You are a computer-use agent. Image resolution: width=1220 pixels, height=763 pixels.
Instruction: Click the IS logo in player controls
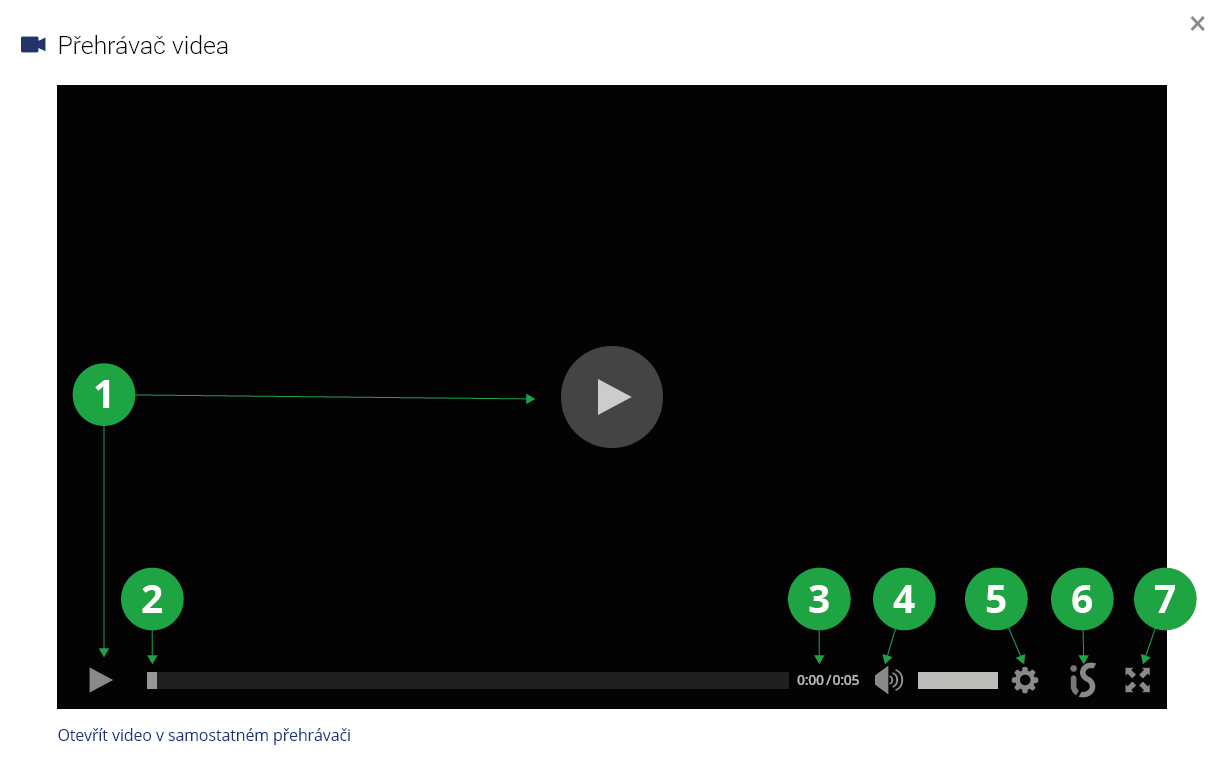pos(1082,680)
